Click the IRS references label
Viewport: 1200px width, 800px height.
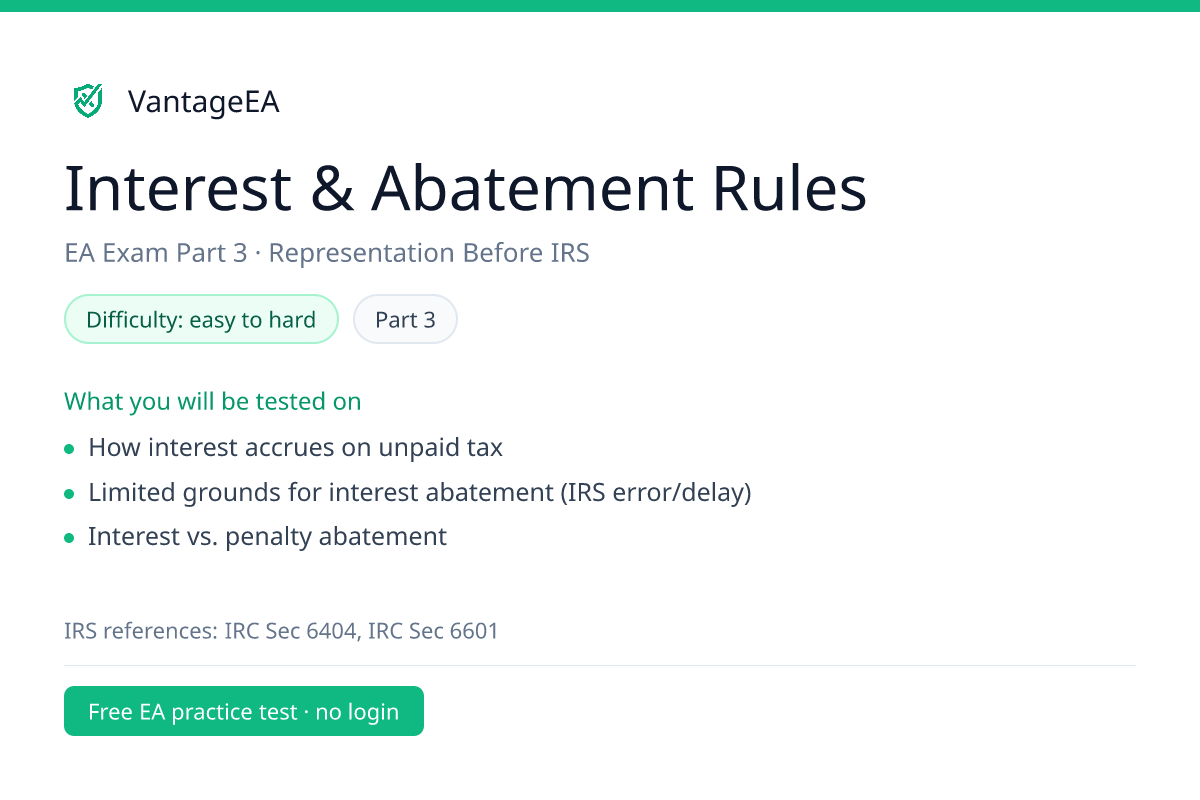pyautogui.click(x=141, y=631)
